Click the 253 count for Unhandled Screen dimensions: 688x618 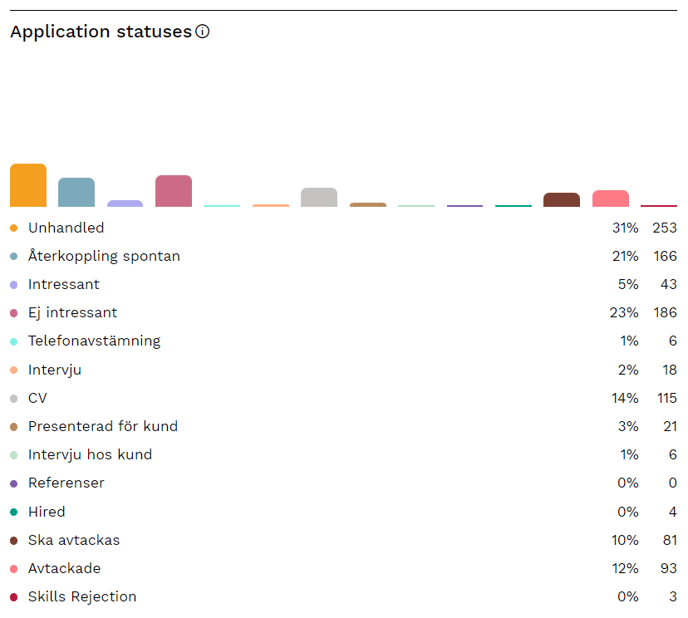click(664, 228)
